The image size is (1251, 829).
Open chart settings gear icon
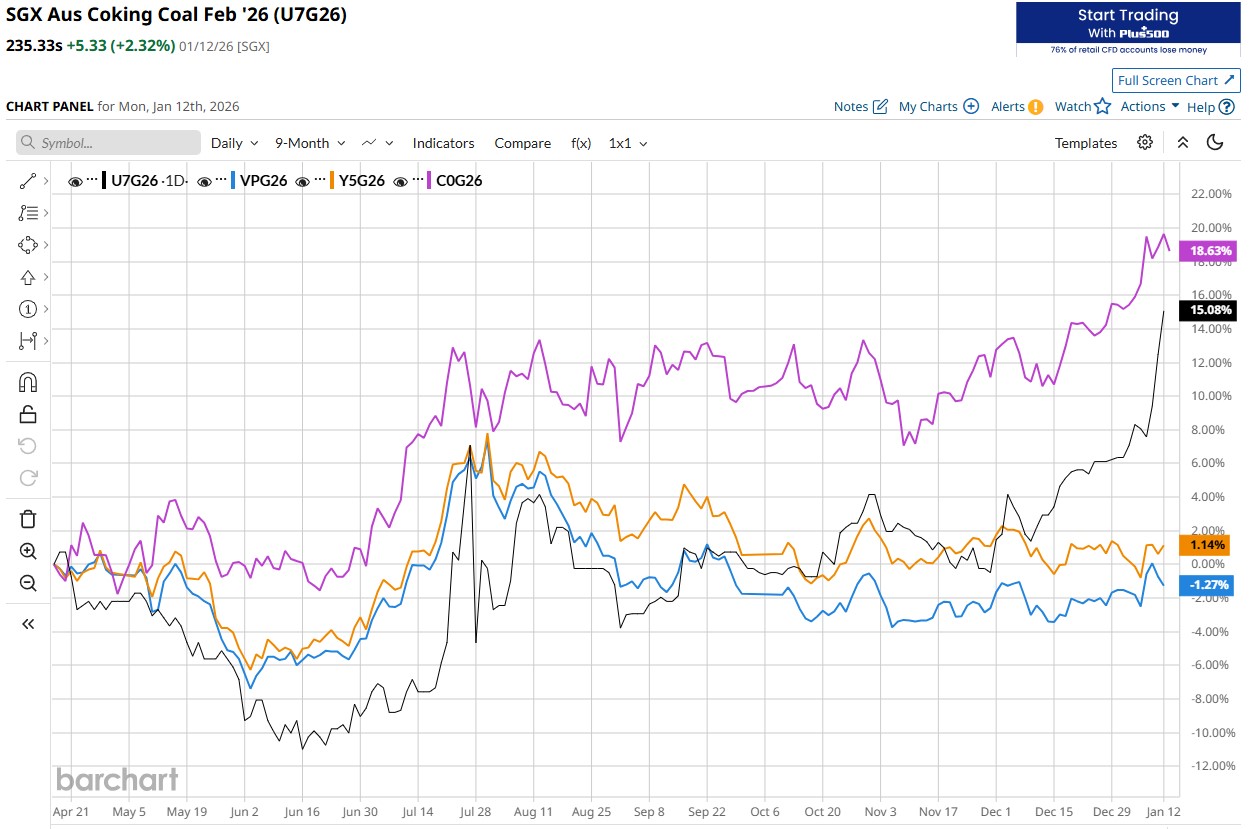1145,143
